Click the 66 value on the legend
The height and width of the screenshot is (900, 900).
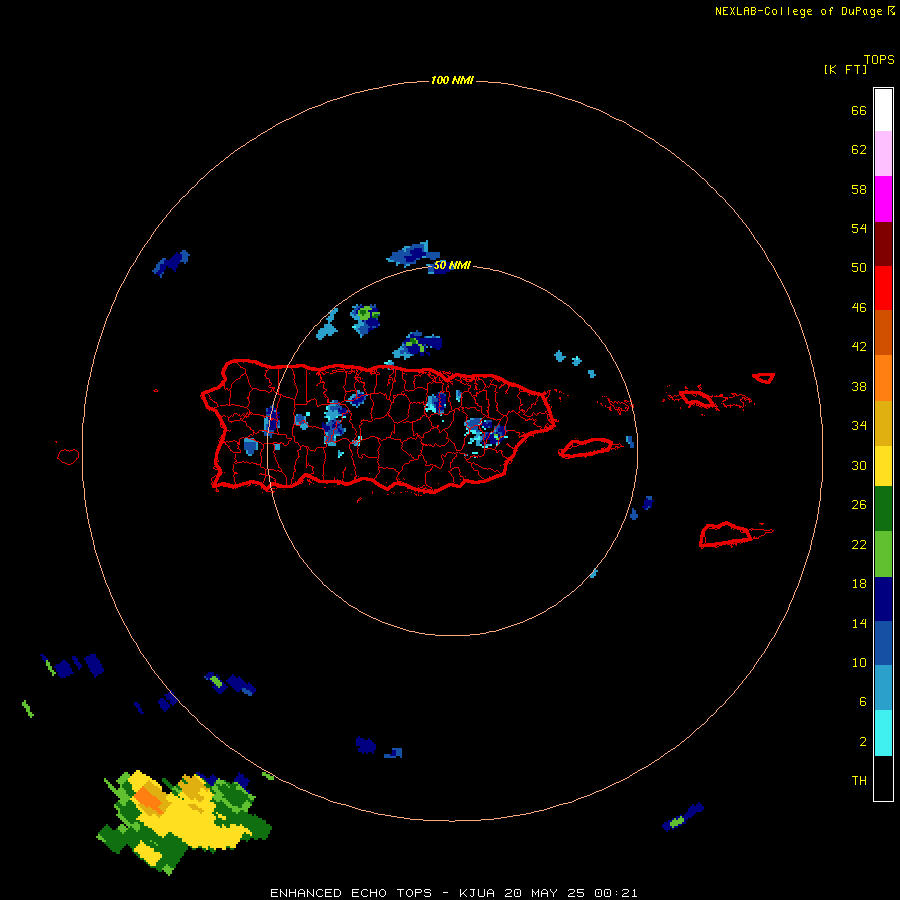click(859, 110)
